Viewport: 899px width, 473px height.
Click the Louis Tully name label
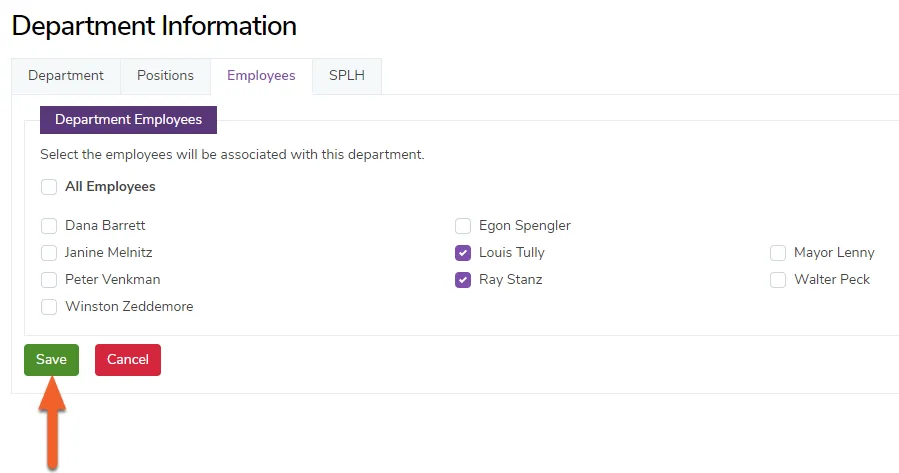click(x=511, y=253)
